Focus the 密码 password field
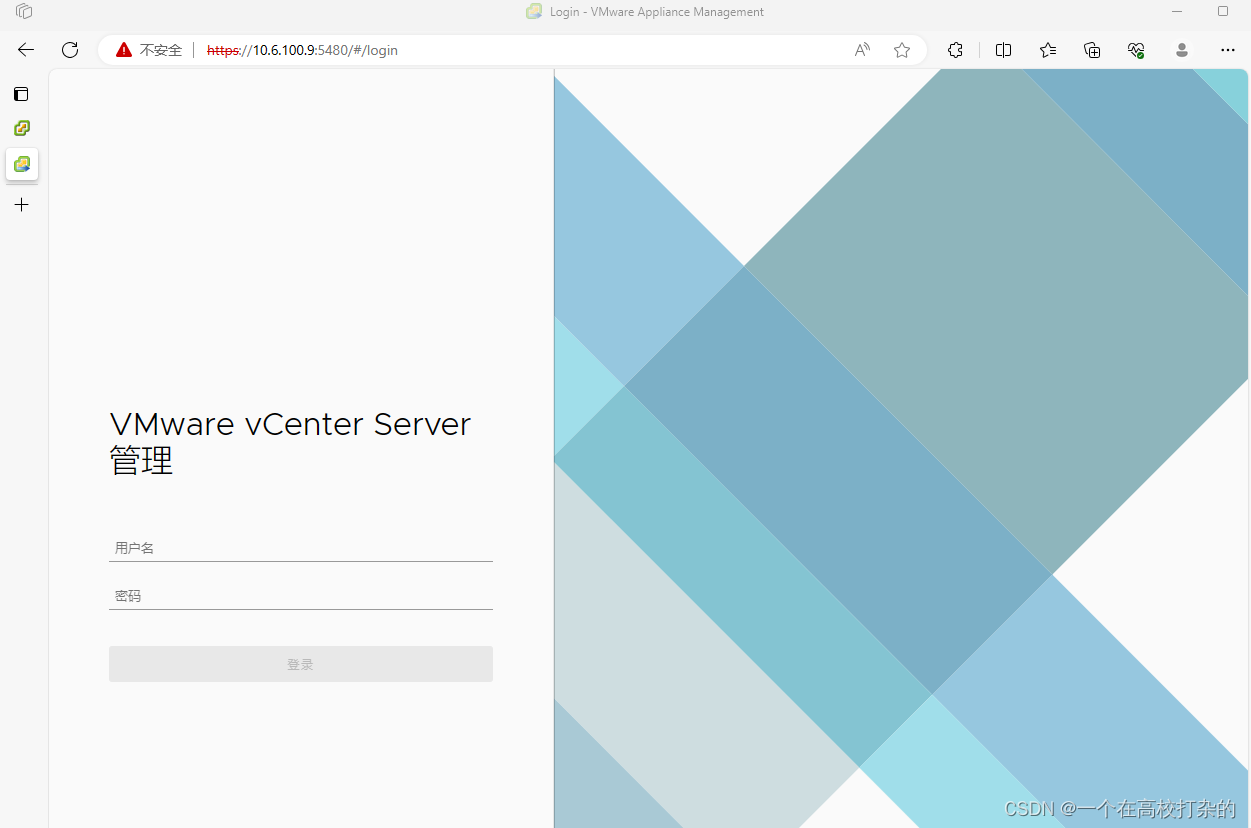The height and width of the screenshot is (828, 1251). 301,596
